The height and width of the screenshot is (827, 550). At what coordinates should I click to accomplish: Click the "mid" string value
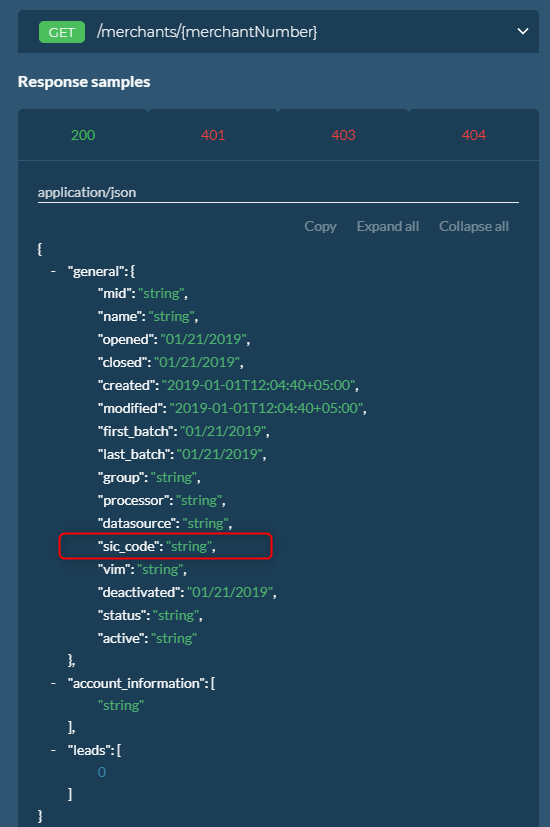[161, 293]
